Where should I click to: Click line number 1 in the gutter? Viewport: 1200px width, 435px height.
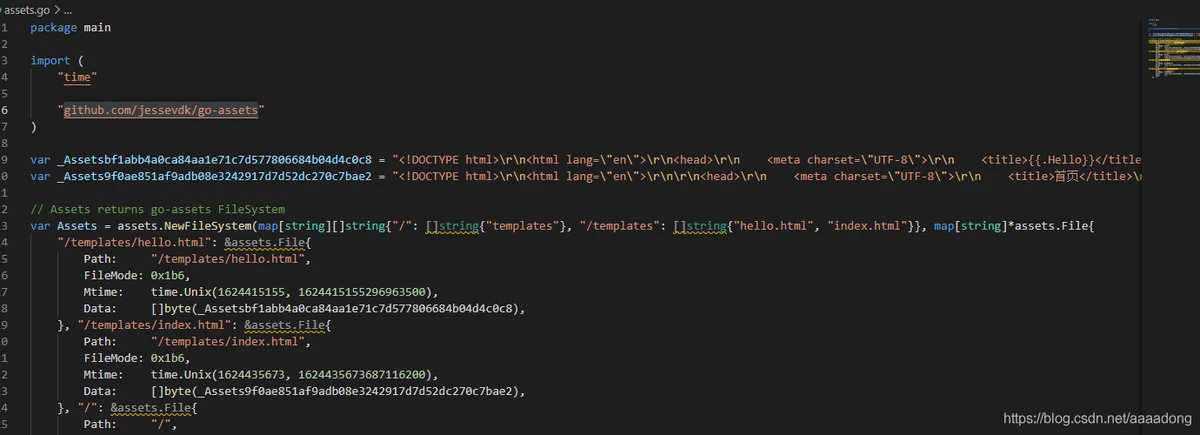click(5, 26)
